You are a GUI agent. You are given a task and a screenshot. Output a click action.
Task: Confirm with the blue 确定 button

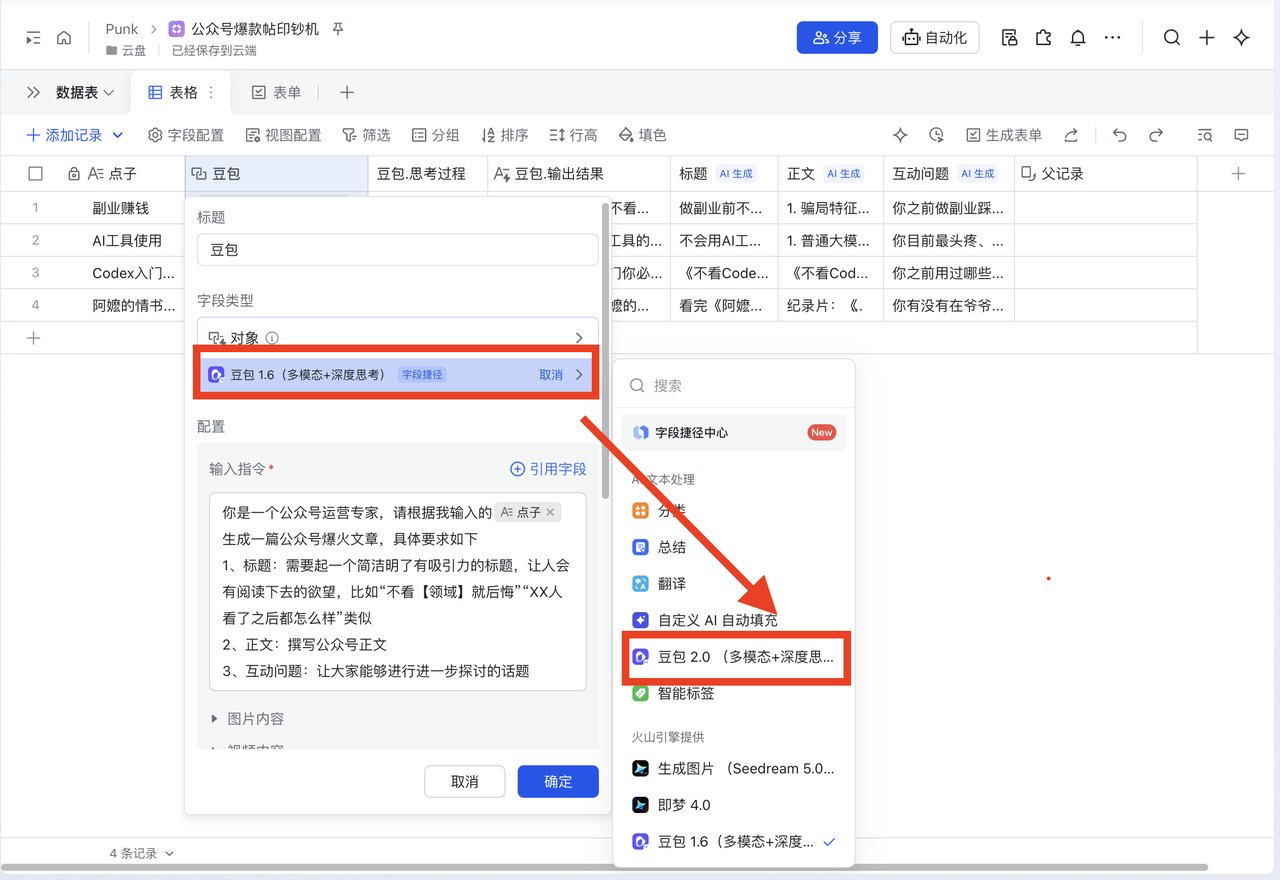[x=558, y=782]
